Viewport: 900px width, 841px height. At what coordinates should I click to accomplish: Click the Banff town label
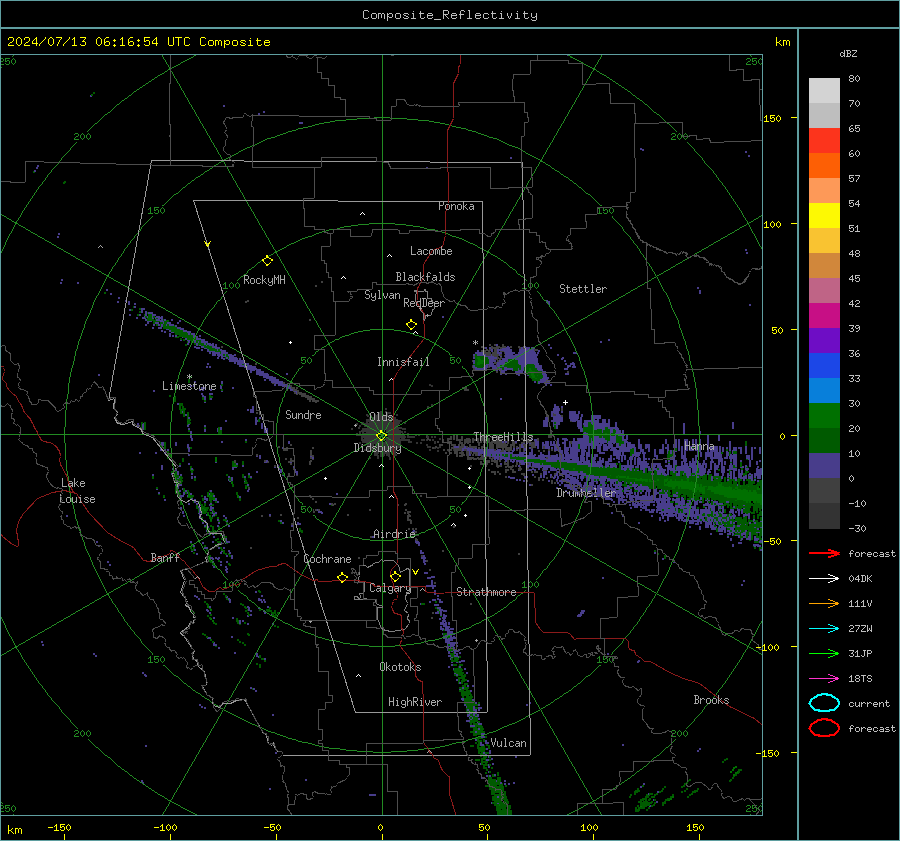click(x=165, y=557)
